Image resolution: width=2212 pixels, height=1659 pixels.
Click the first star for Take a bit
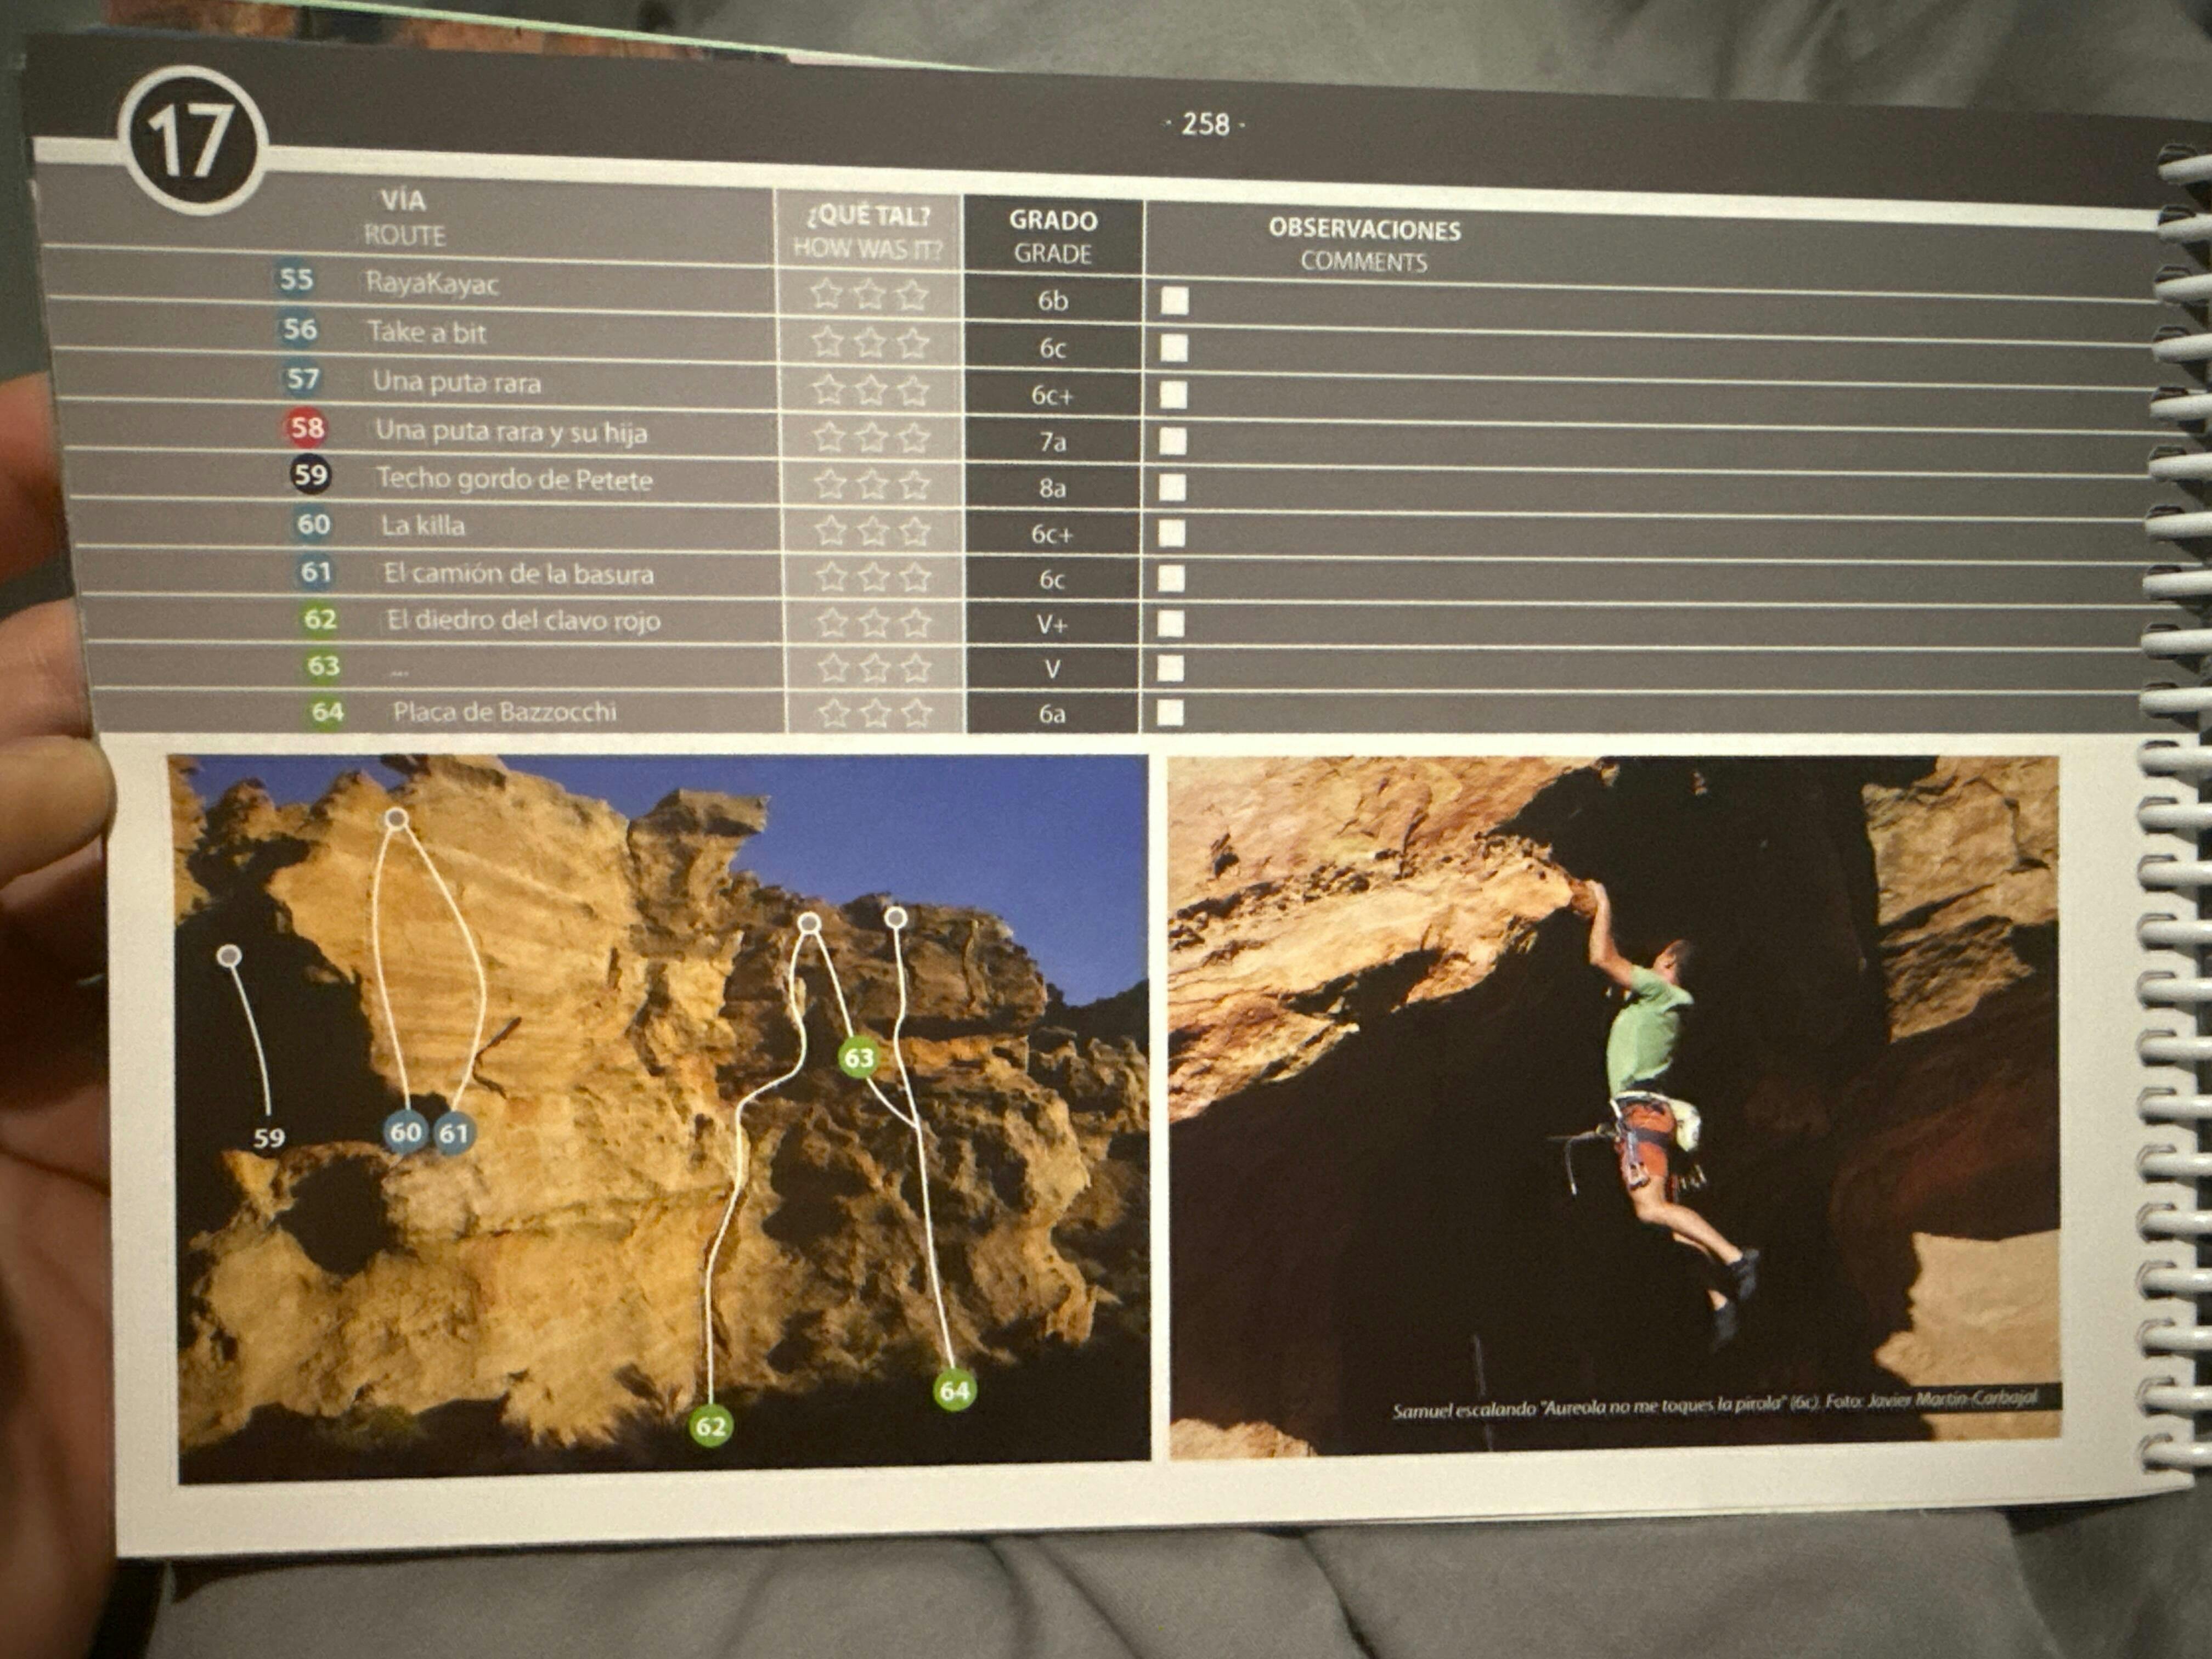(x=827, y=342)
